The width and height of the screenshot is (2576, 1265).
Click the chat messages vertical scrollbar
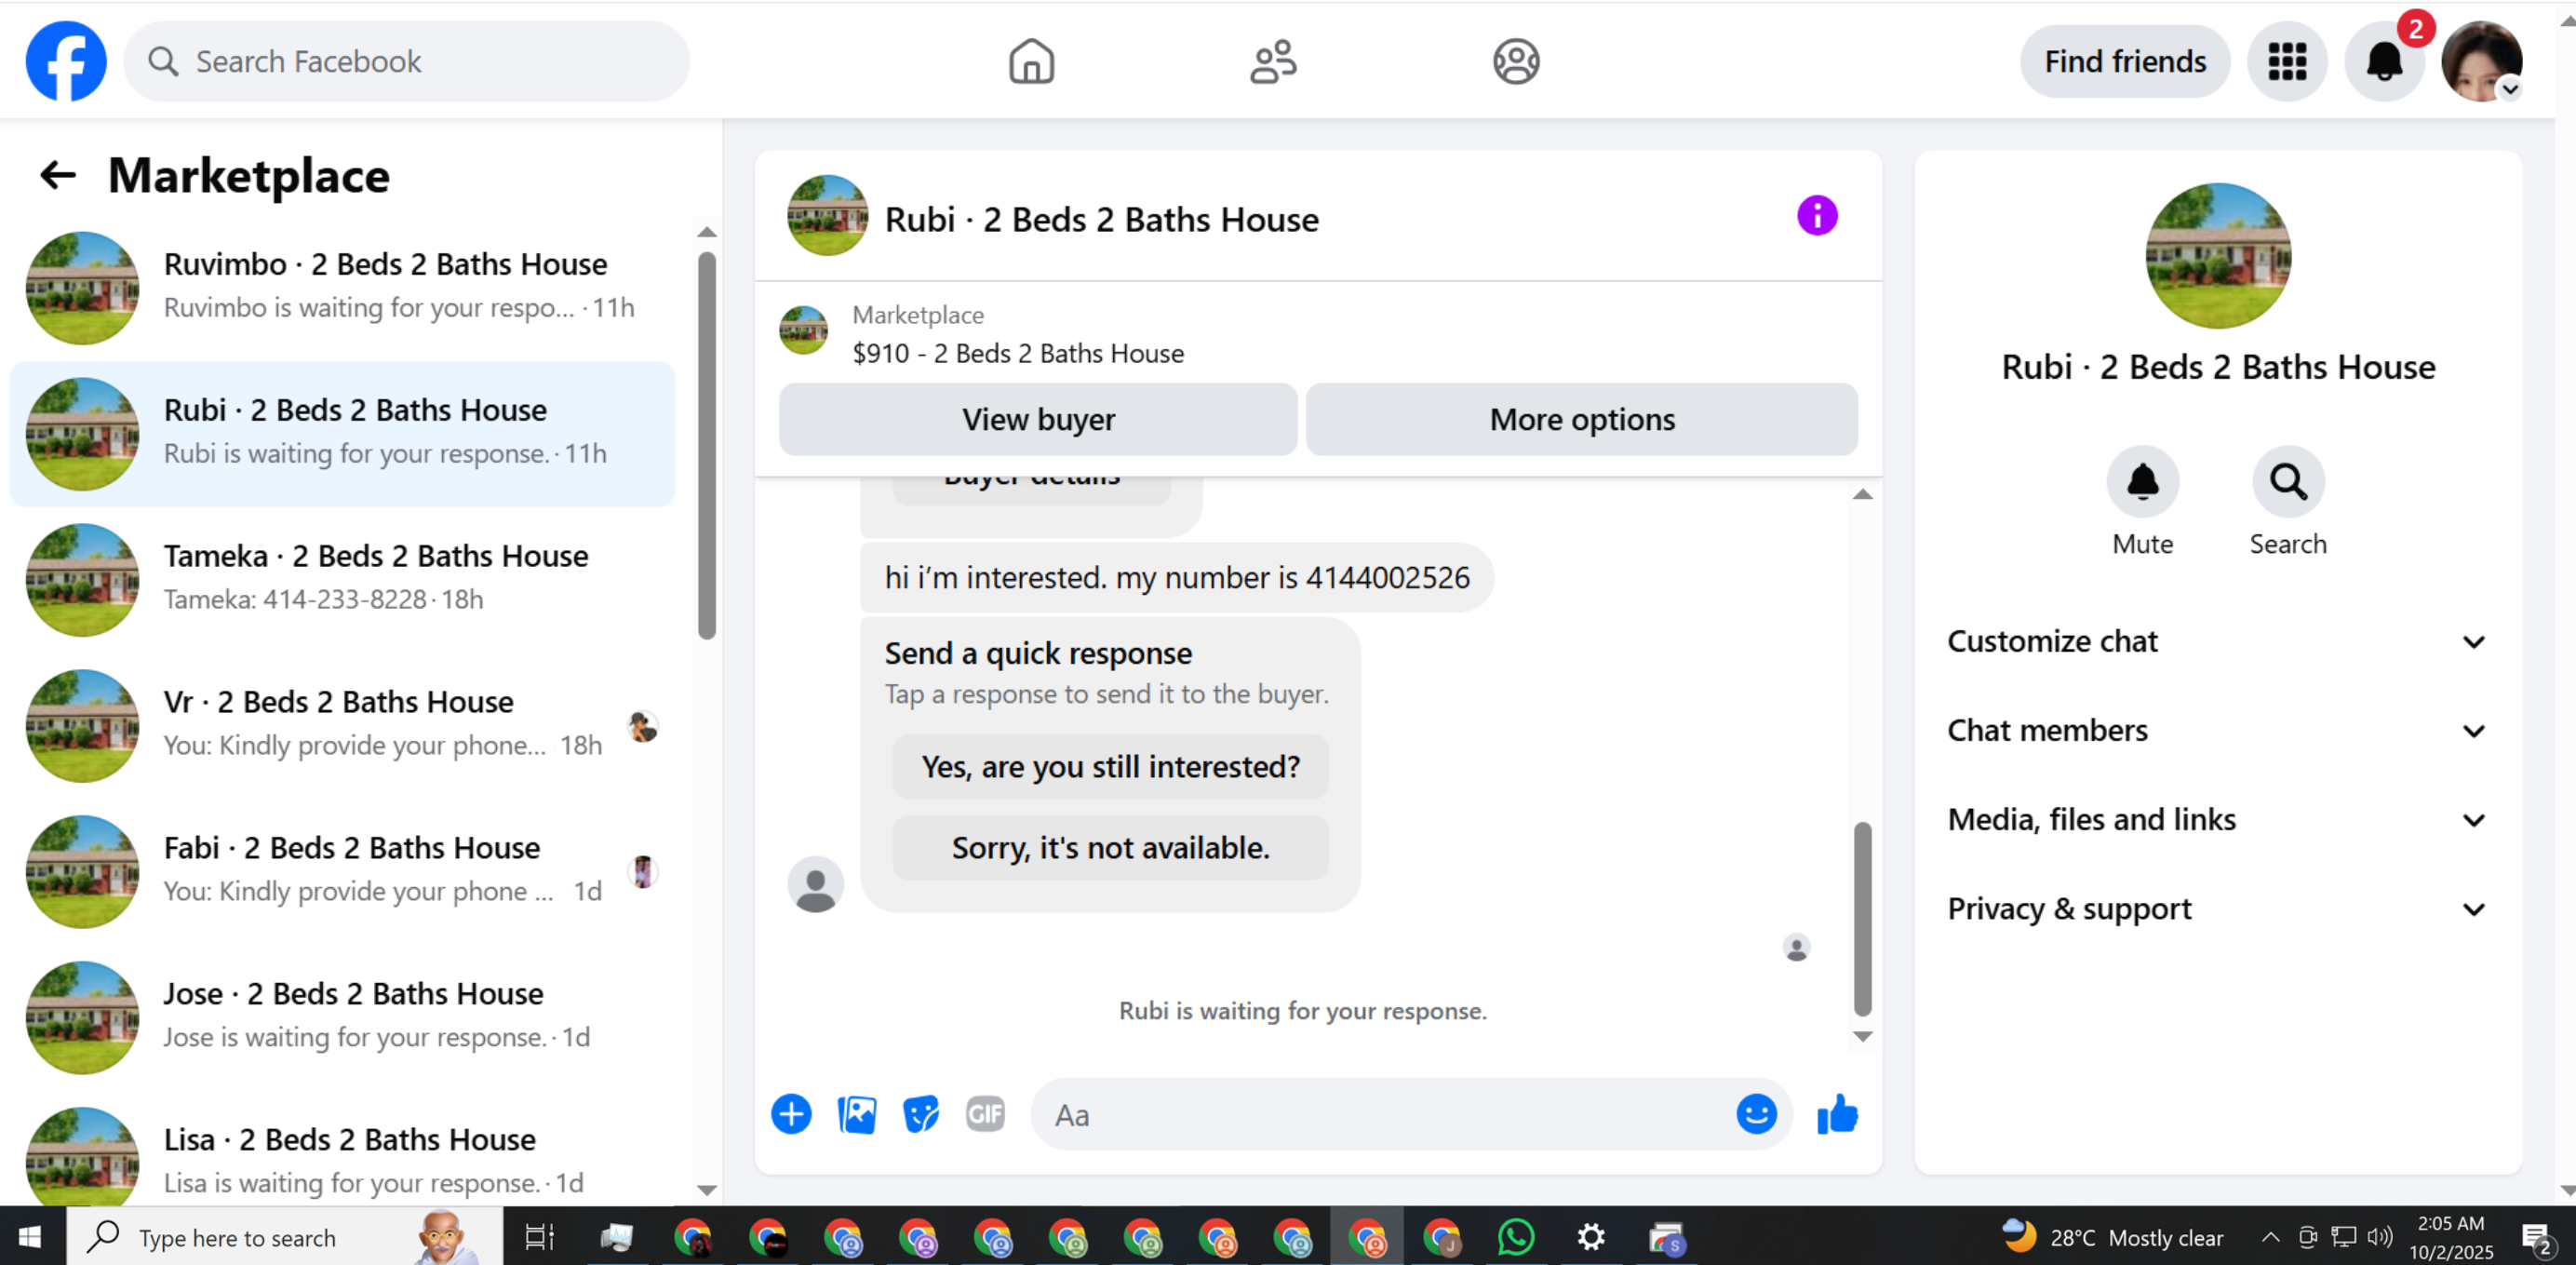1861,919
